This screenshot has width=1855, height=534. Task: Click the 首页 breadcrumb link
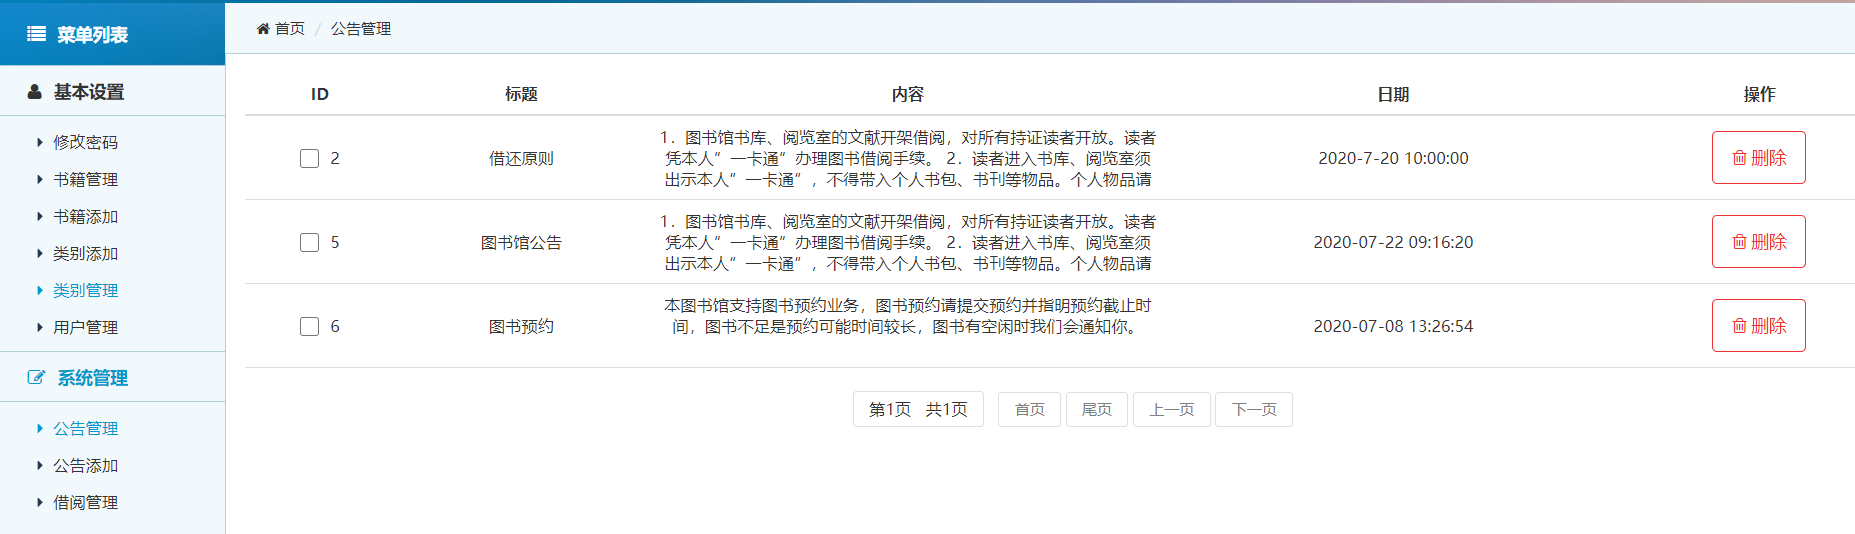point(290,29)
